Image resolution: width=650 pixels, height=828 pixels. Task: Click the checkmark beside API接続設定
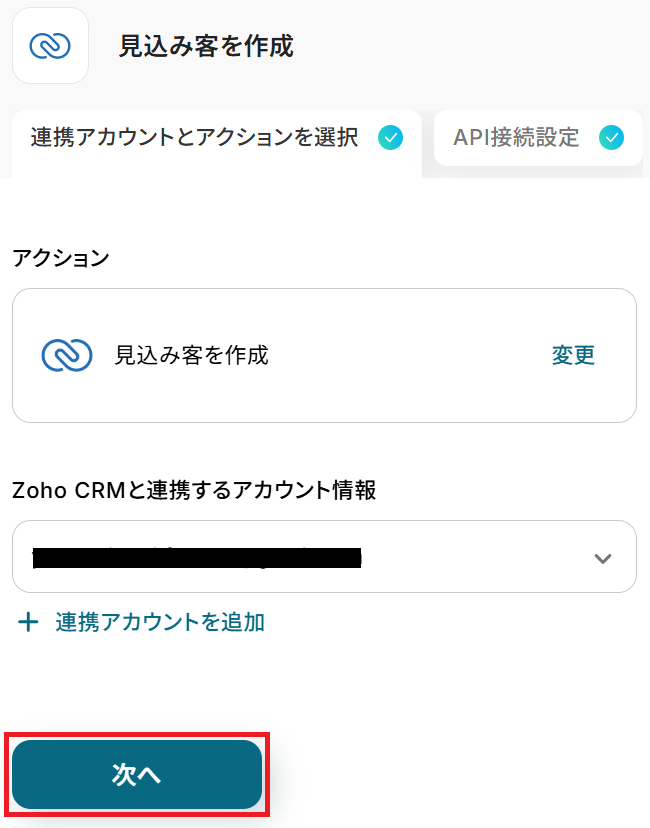[611, 138]
